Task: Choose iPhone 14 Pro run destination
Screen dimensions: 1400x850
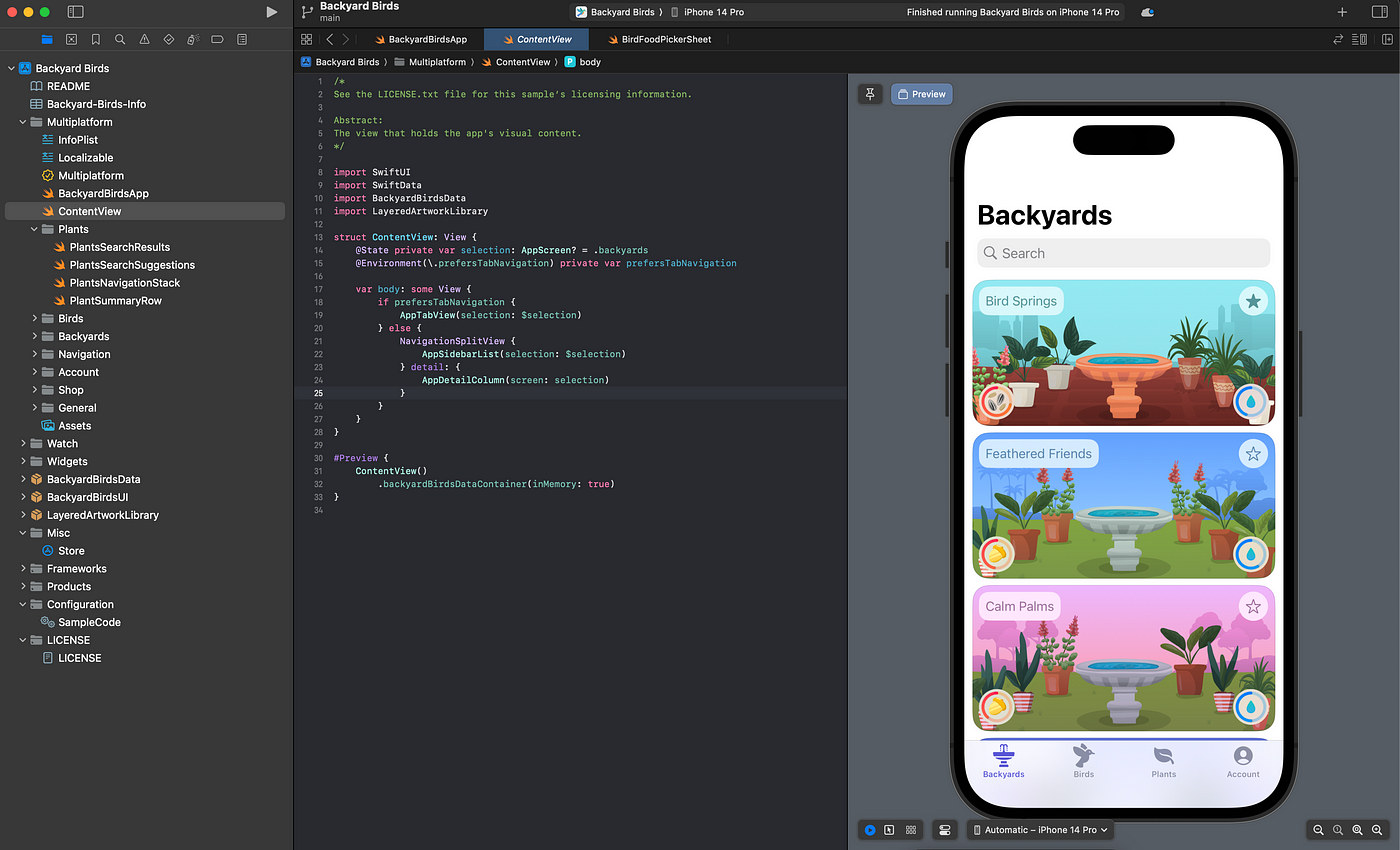Action: click(707, 12)
